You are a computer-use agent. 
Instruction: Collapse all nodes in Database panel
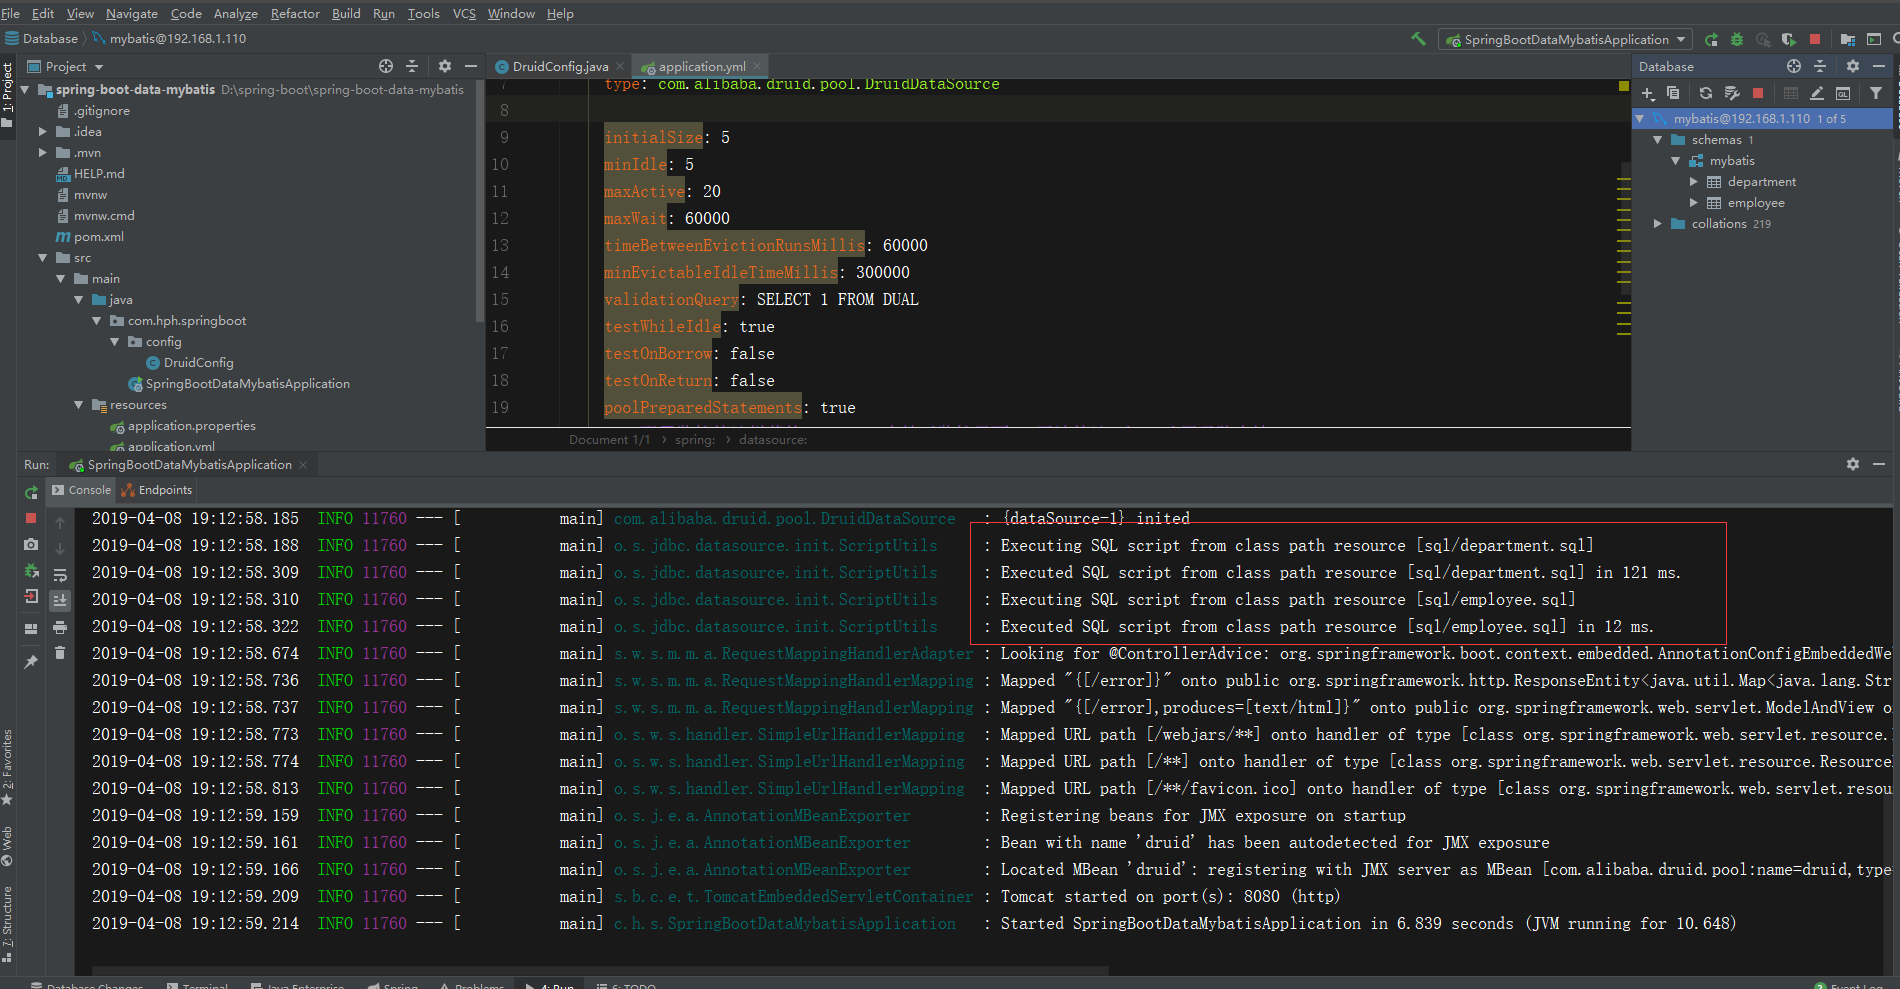pos(1820,66)
